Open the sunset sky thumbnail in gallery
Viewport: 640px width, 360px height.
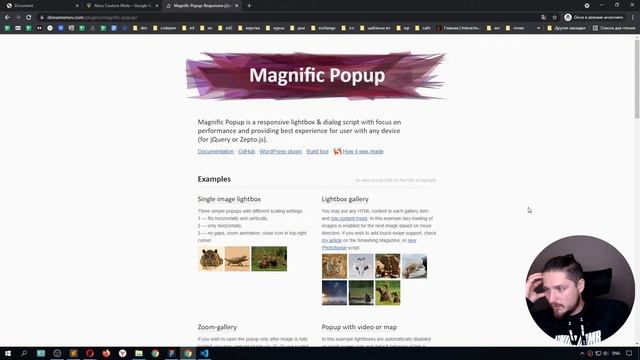click(334, 293)
